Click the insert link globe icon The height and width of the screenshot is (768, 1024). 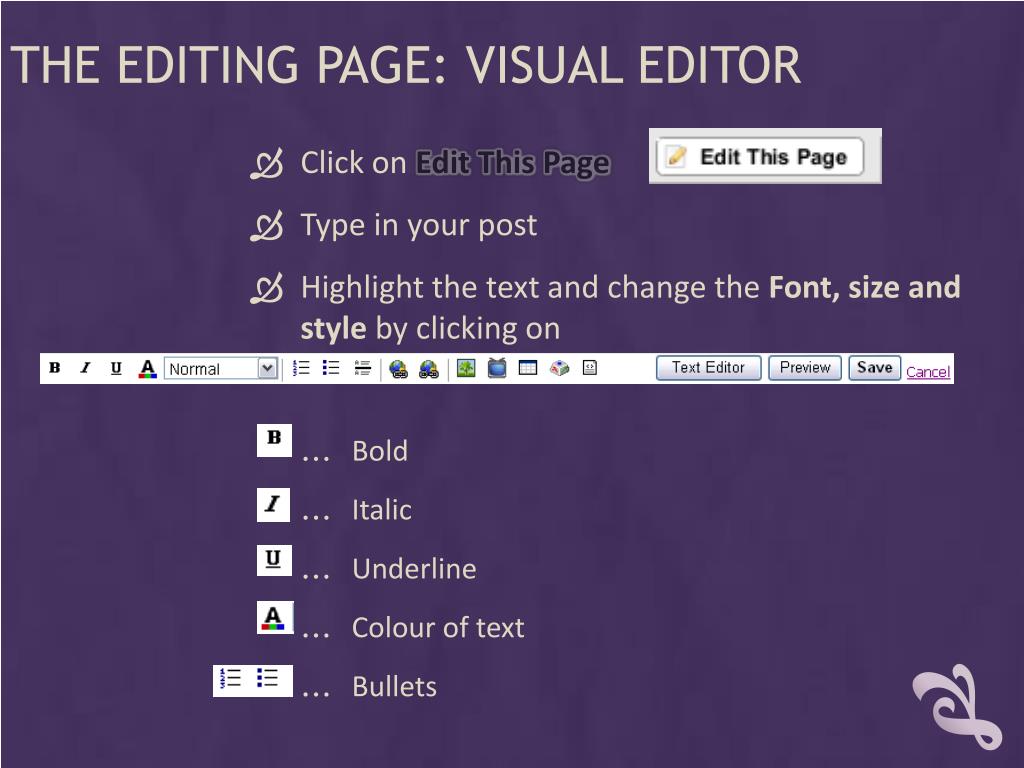coord(398,368)
